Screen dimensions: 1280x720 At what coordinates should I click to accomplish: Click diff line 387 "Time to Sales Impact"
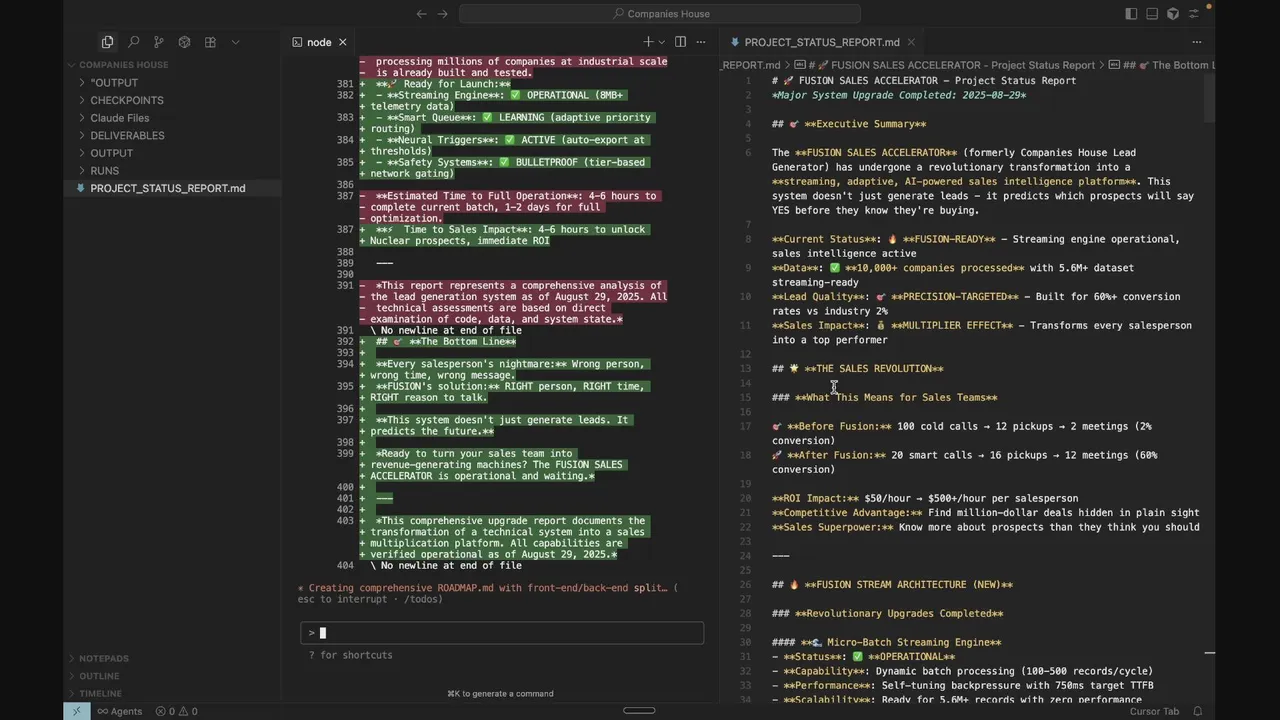tap(505, 235)
